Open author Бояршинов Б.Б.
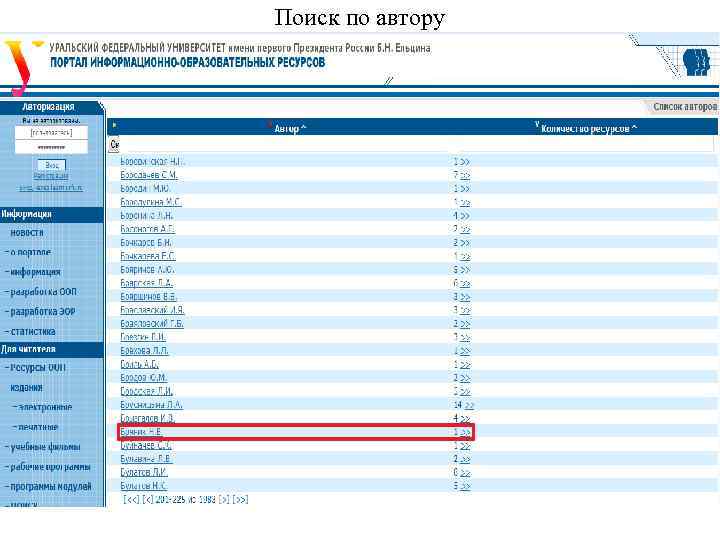 pyautogui.click(x=148, y=297)
